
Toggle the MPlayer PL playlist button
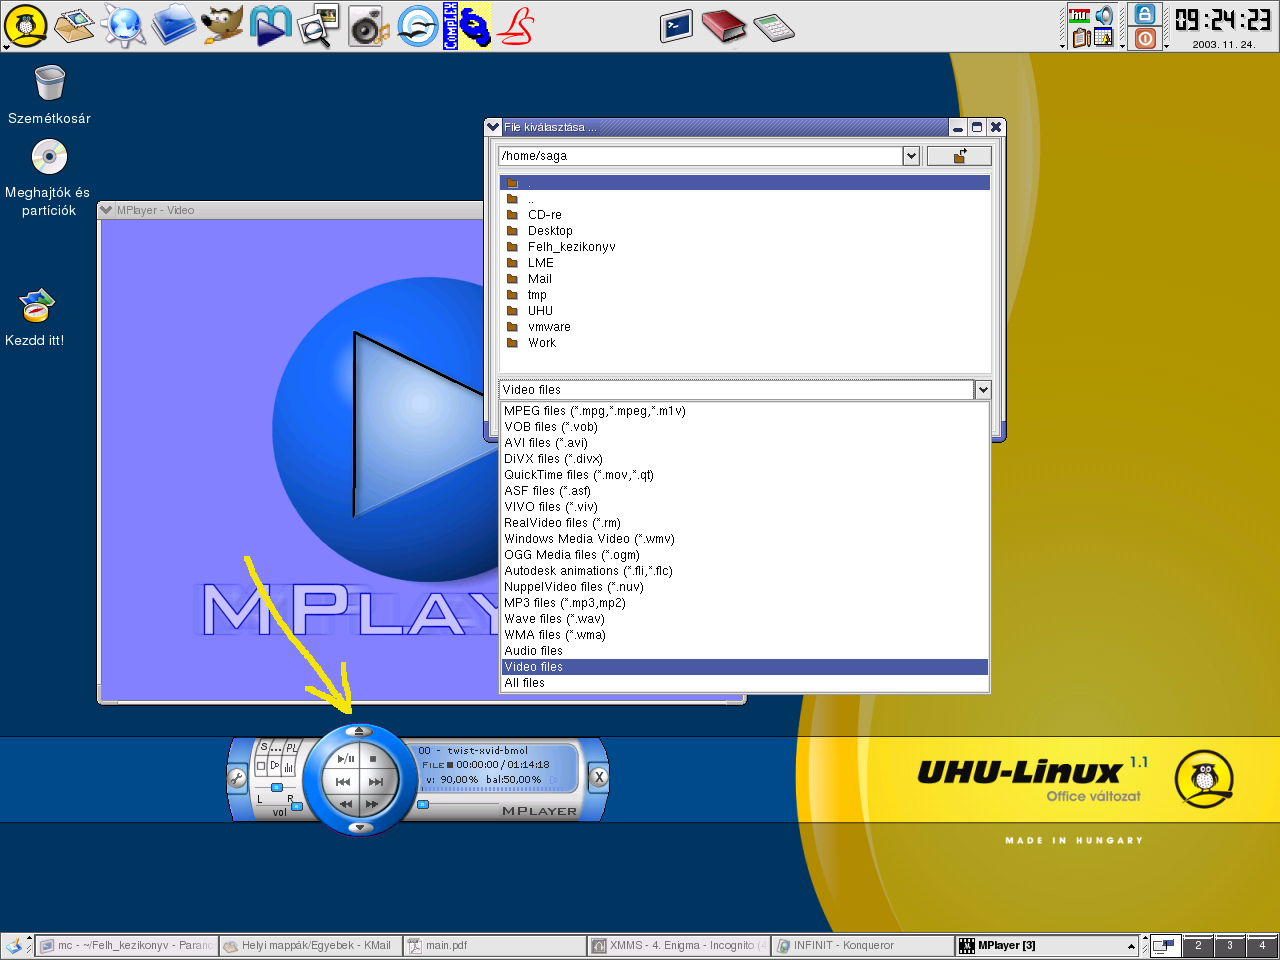point(292,748)
